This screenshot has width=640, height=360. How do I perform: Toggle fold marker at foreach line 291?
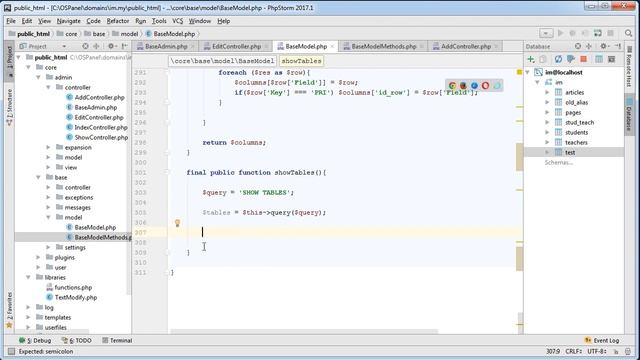[x=167, y=73]
